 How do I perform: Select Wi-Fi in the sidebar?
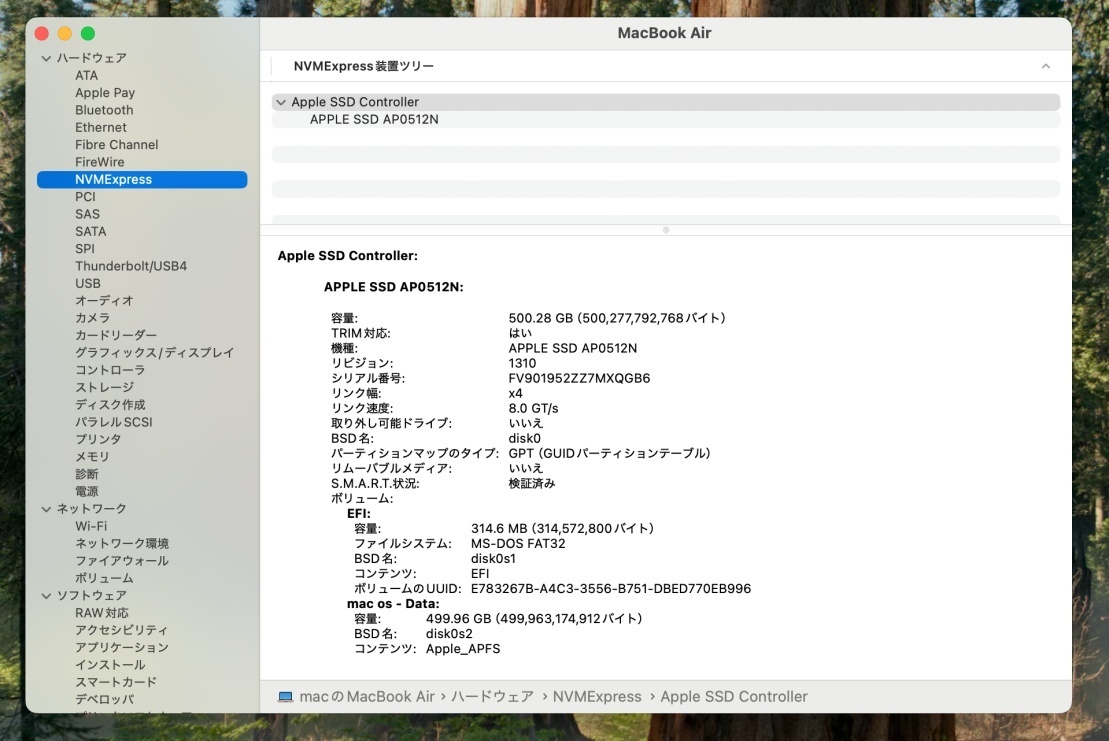[x=91, y=526]
